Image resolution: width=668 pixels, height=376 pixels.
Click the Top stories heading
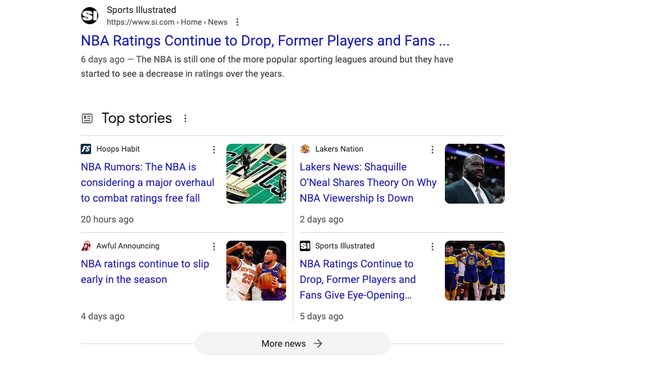pyautogui.click(x=136, y=118)
